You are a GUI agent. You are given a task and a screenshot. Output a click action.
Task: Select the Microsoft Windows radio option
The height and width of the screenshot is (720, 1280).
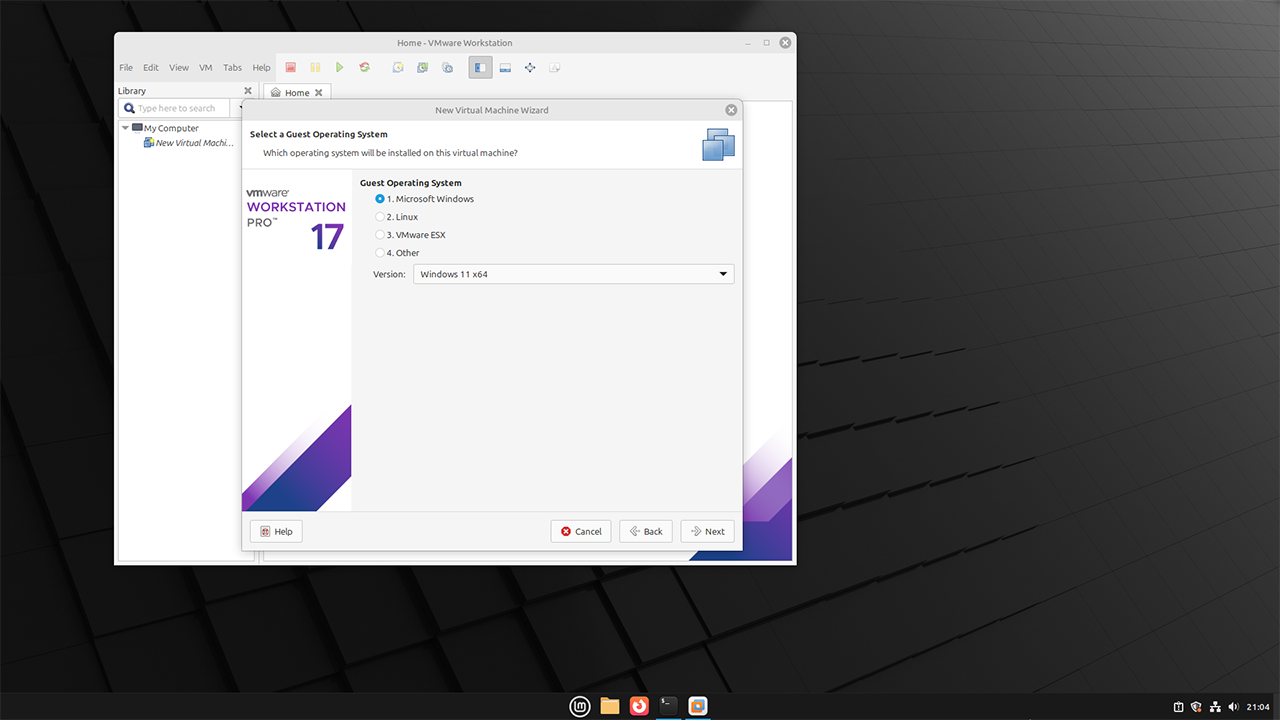(380, 199)
